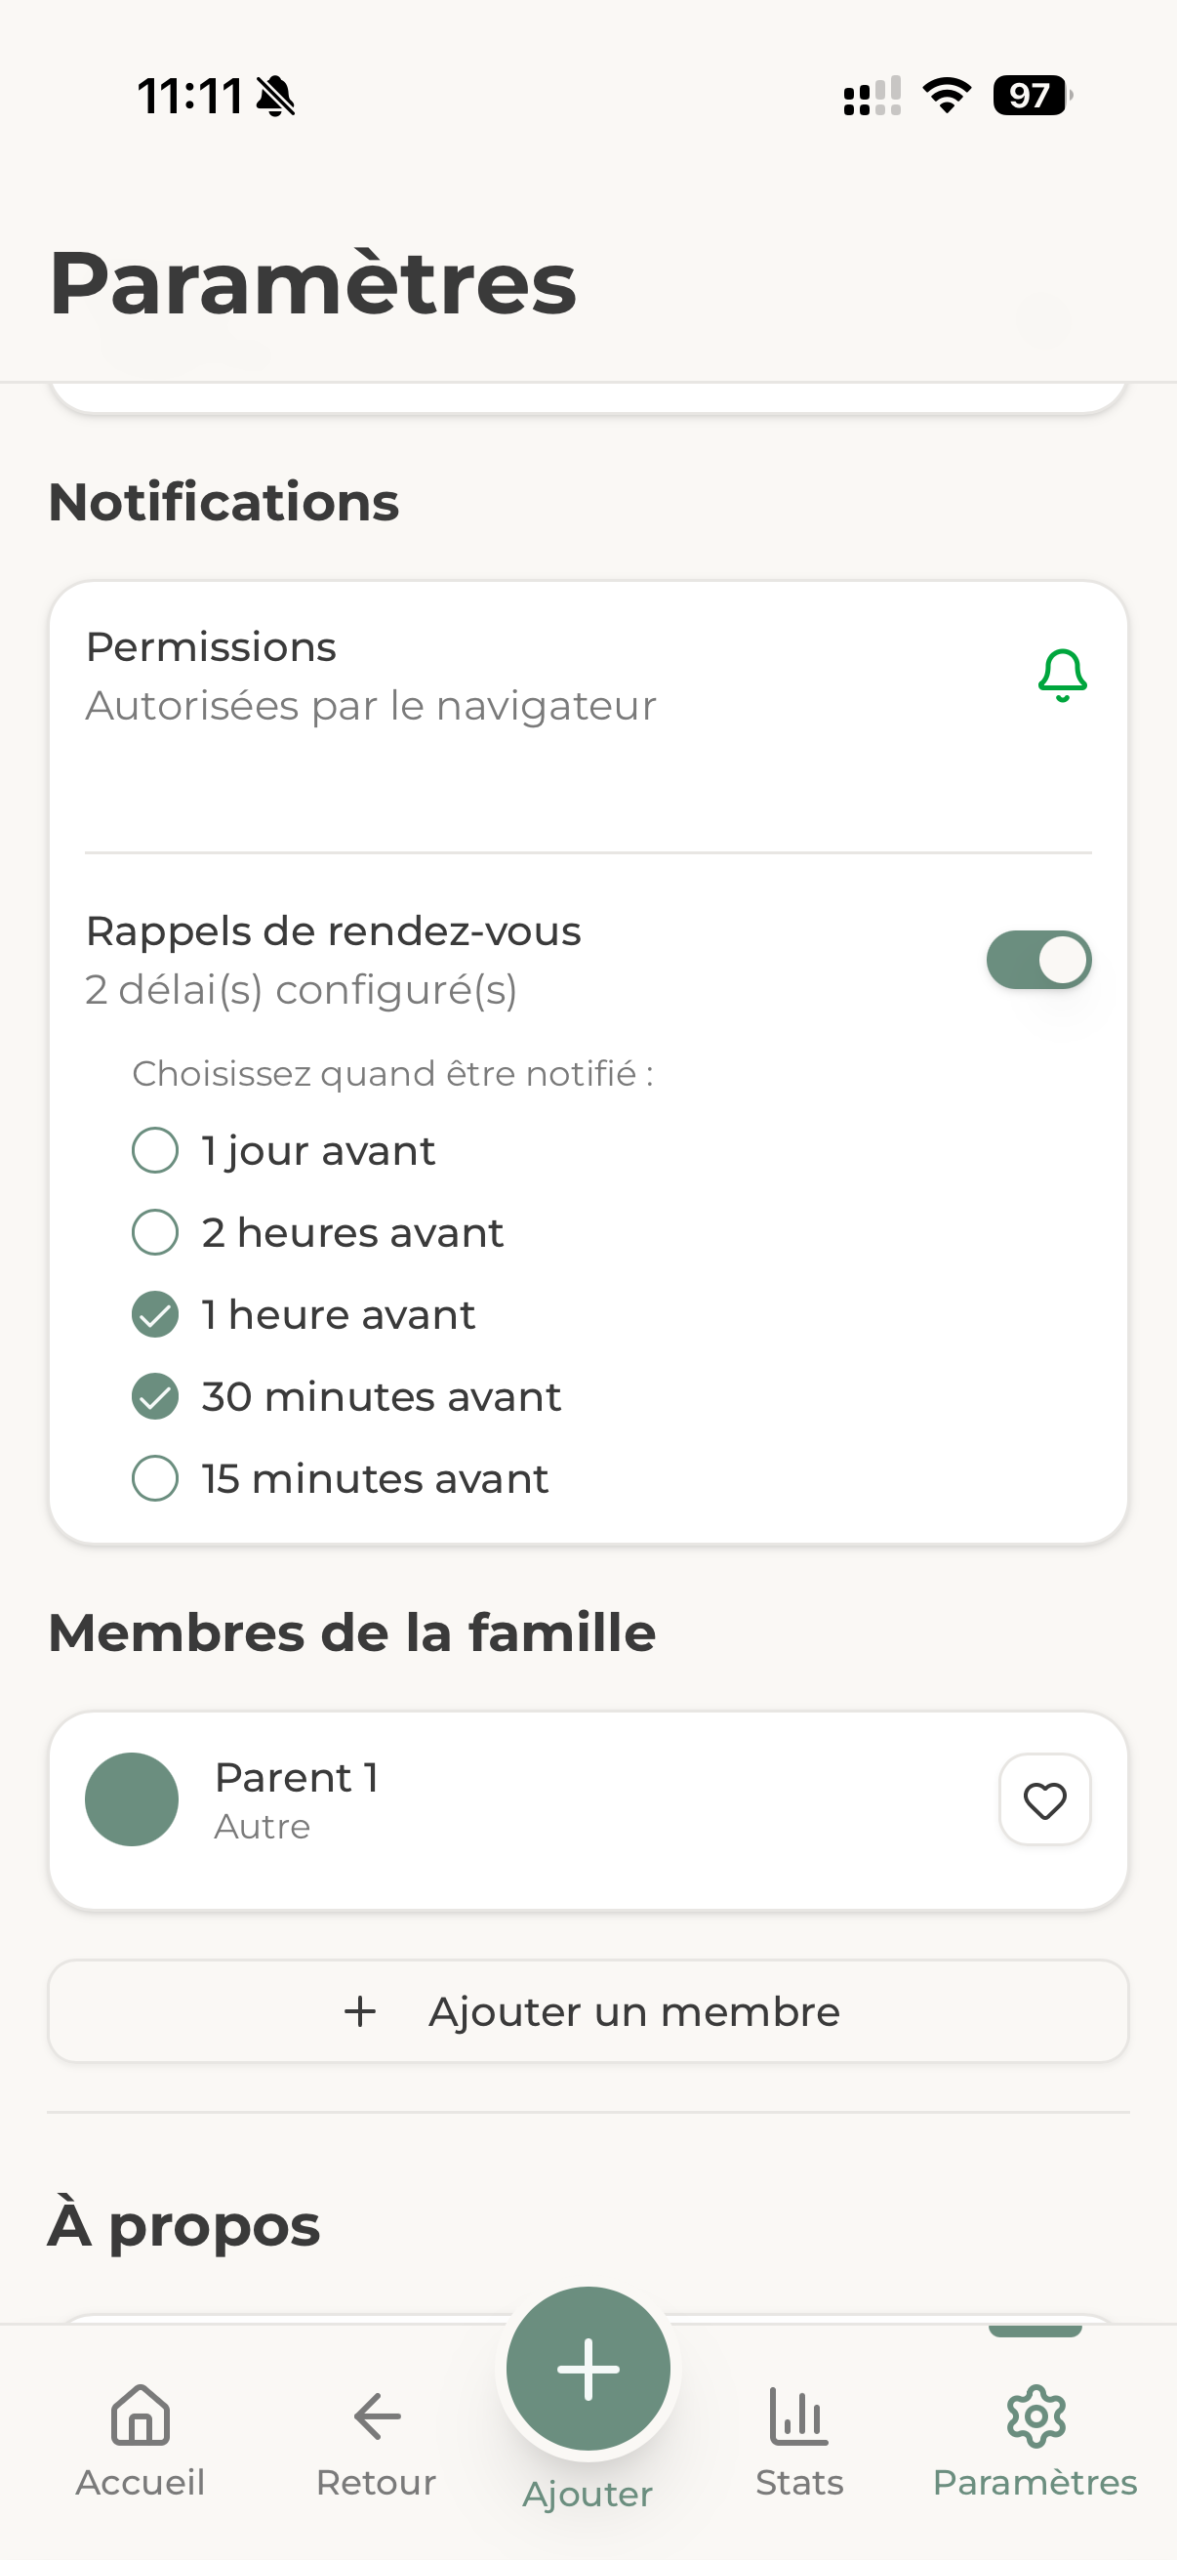Open the Stats chart tab
The height and width of the screenshot is (2560, 1177).
799,2438
